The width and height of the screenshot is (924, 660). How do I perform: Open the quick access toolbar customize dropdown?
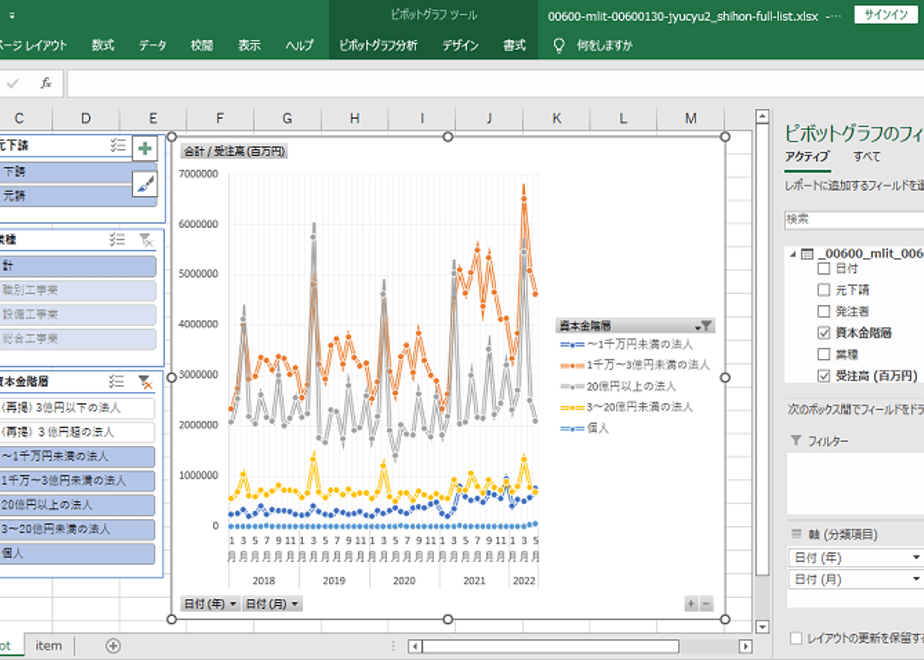point(12,16)
